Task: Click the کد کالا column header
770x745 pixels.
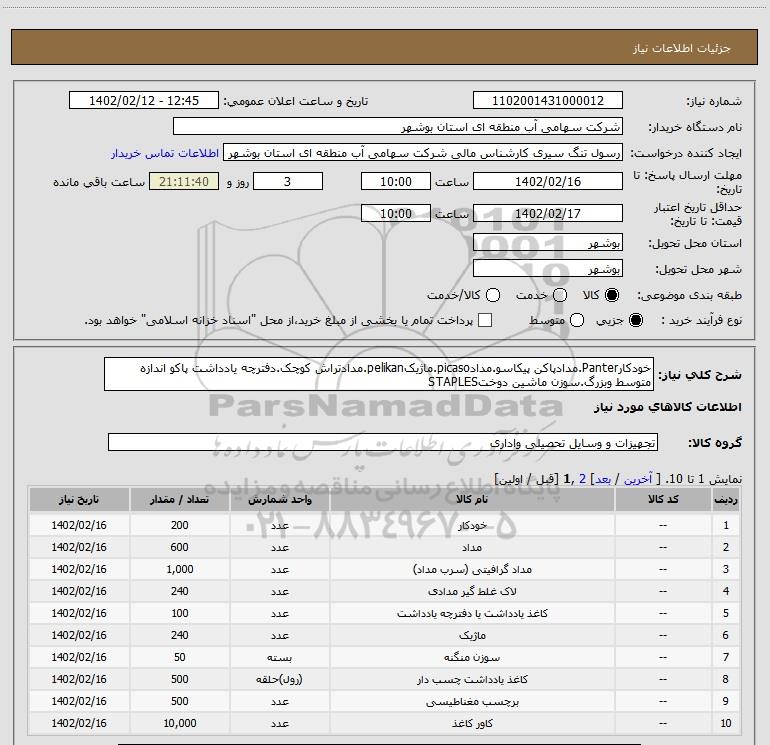Action: [x=663, y=499]
